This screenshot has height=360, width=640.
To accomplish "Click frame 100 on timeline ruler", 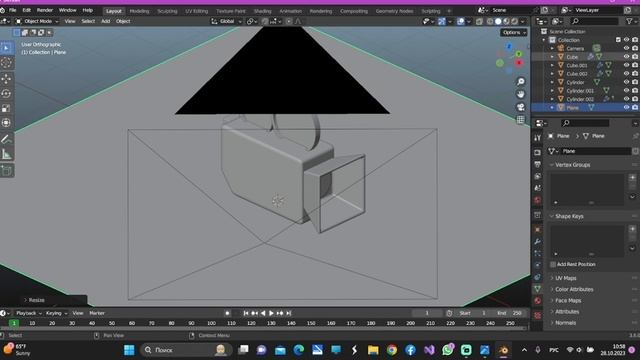I will (x=211, y=323).
